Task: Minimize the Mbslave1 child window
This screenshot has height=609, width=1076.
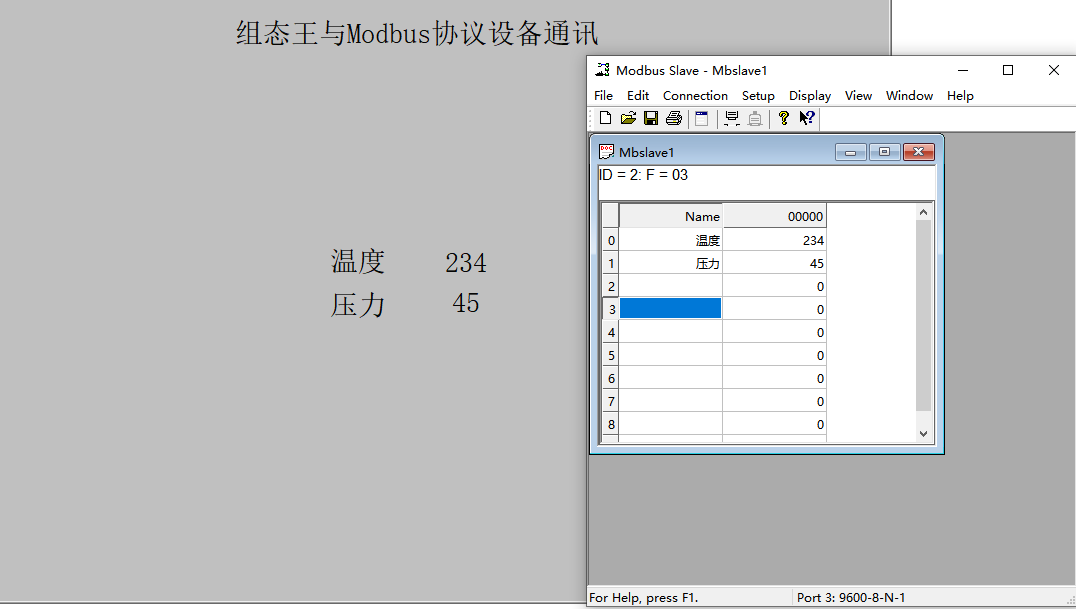Action: click(x=850, y=152)
